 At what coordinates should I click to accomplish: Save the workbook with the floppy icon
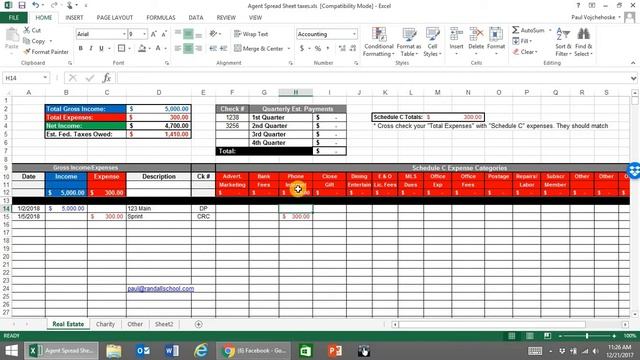(22, 6)
